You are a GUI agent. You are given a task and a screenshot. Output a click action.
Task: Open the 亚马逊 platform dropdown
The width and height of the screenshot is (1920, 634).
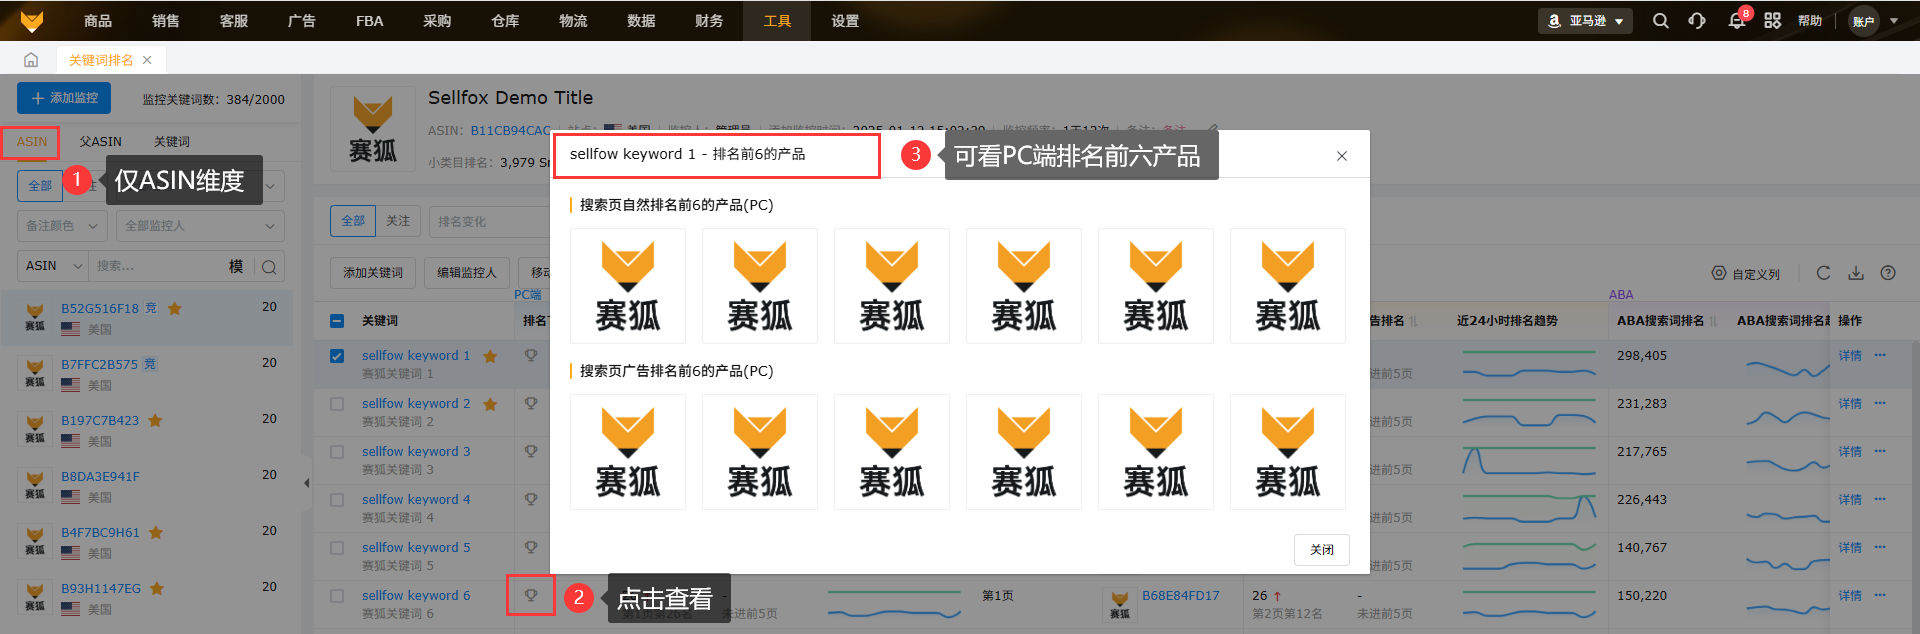(1585, 20)
